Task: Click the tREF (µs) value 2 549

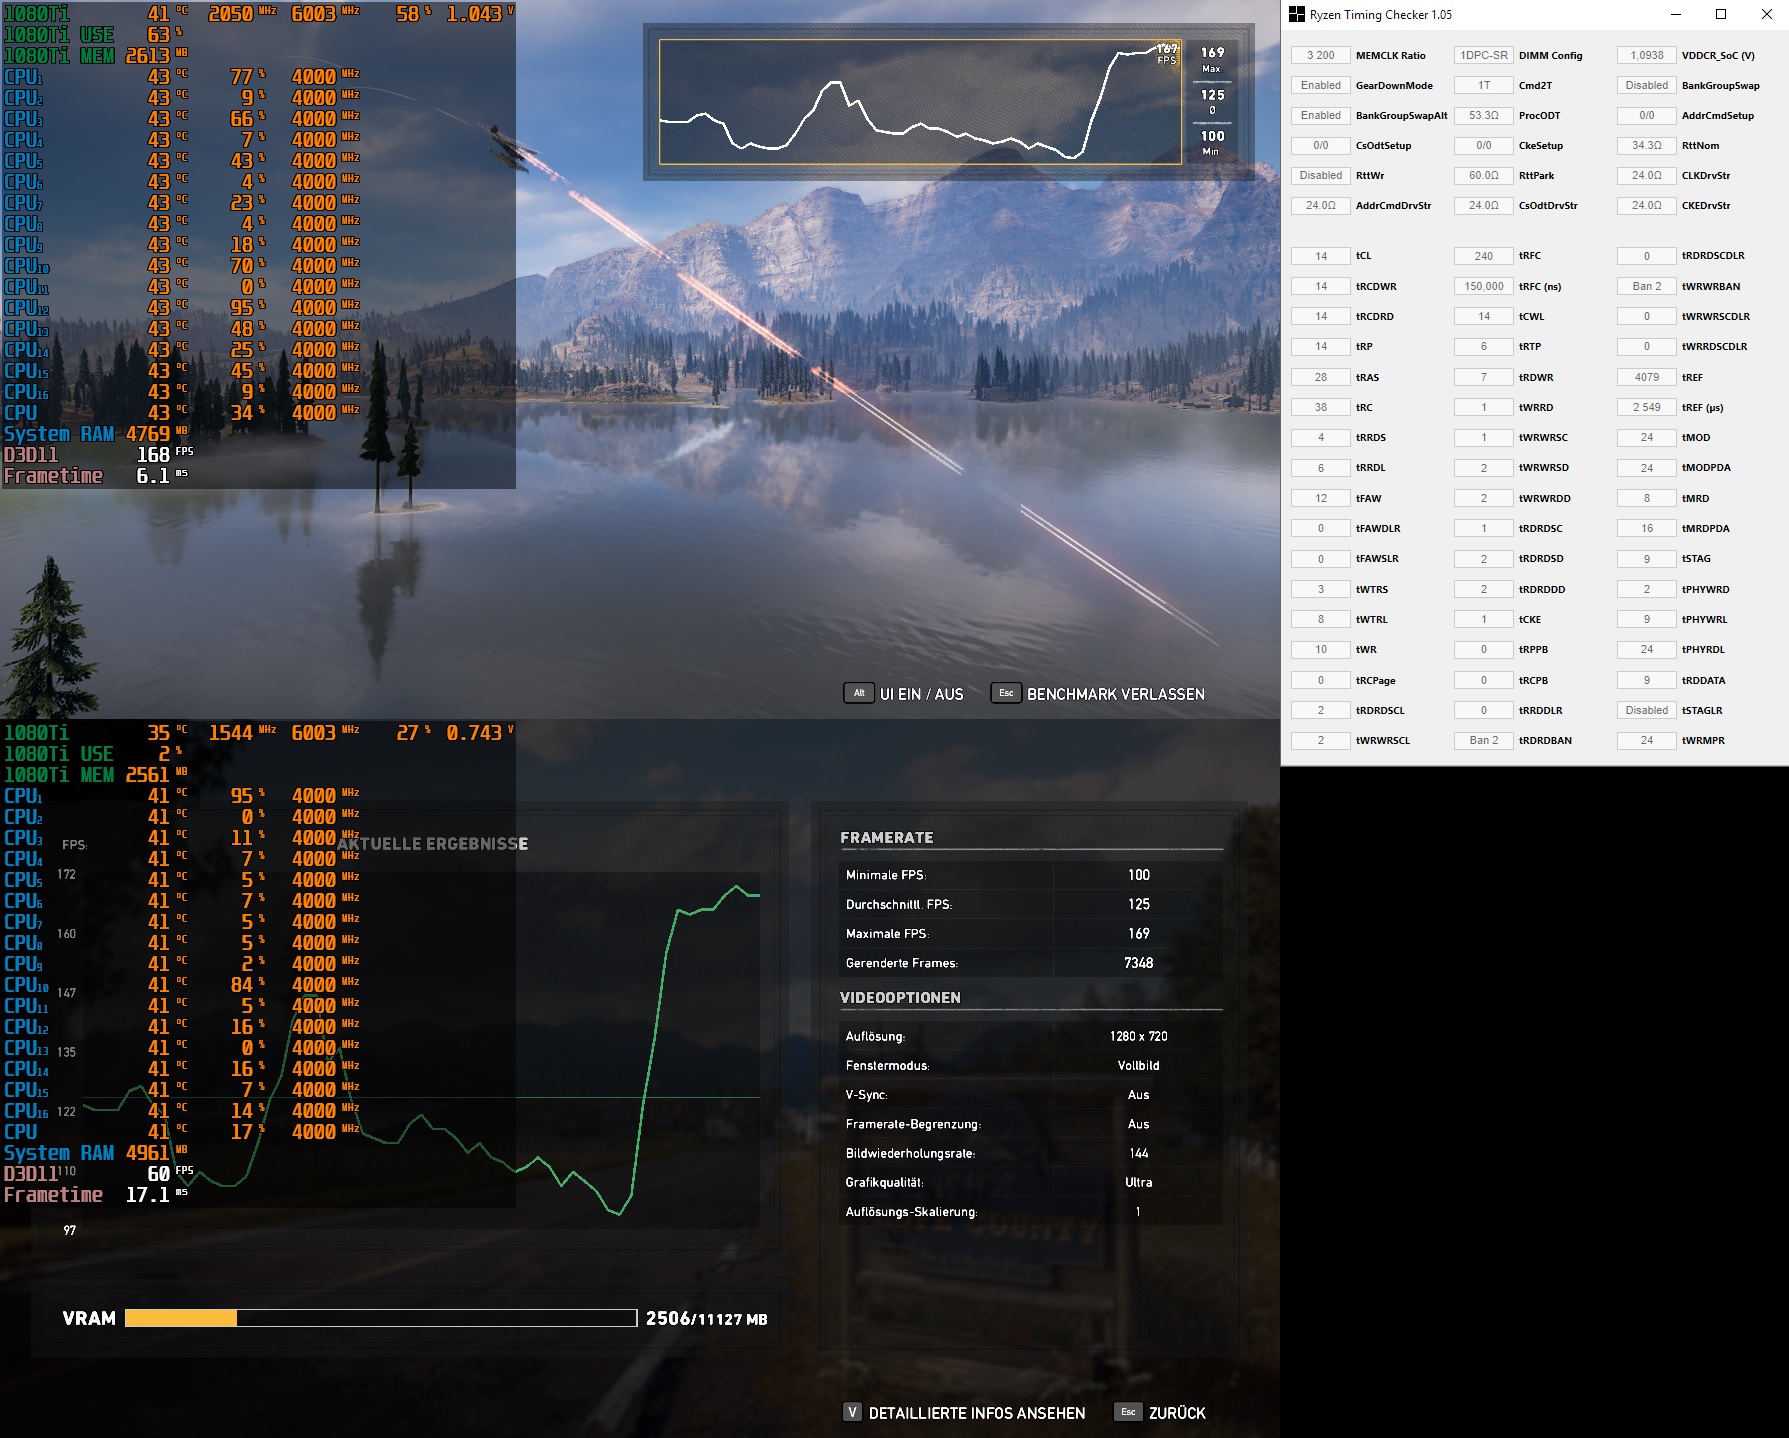Action: coord(1647,407)
